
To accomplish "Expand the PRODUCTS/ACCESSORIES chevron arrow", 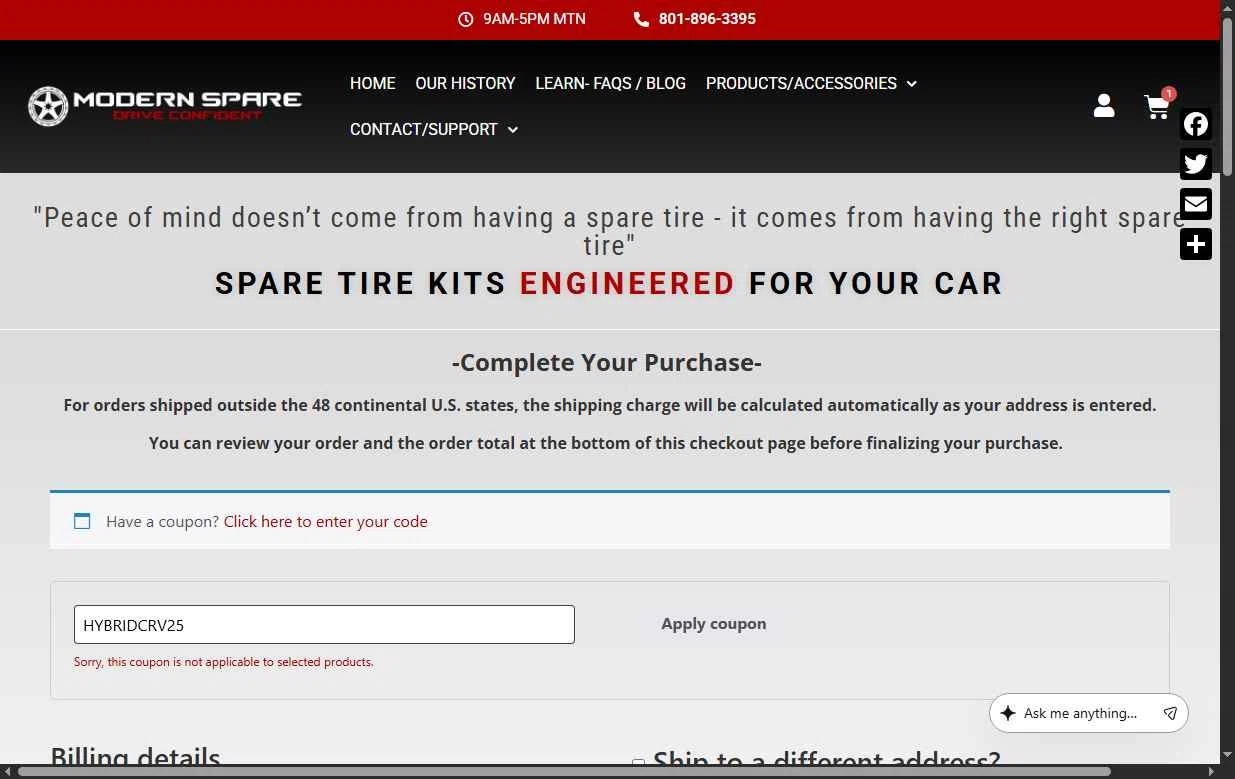I will point(911,84).
